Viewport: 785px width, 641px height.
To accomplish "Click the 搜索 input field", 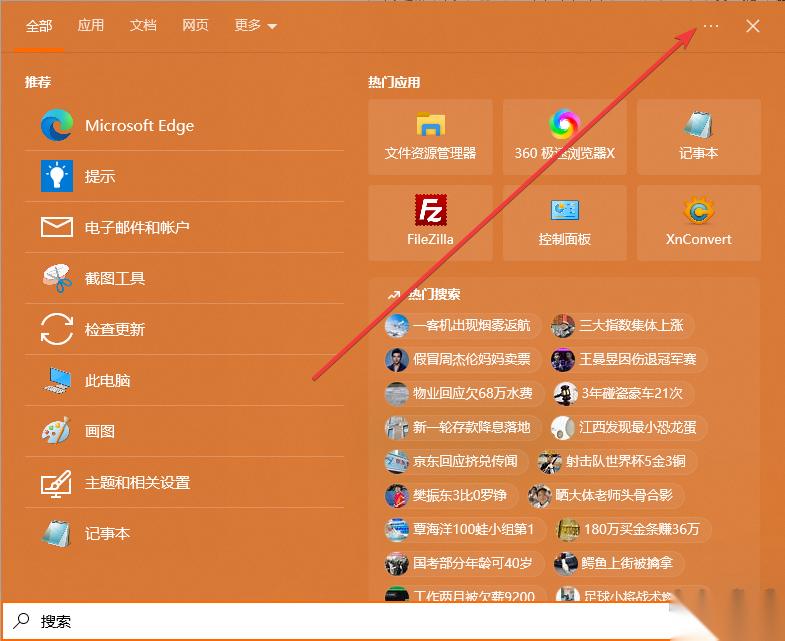I will click(x=335, y=621).
